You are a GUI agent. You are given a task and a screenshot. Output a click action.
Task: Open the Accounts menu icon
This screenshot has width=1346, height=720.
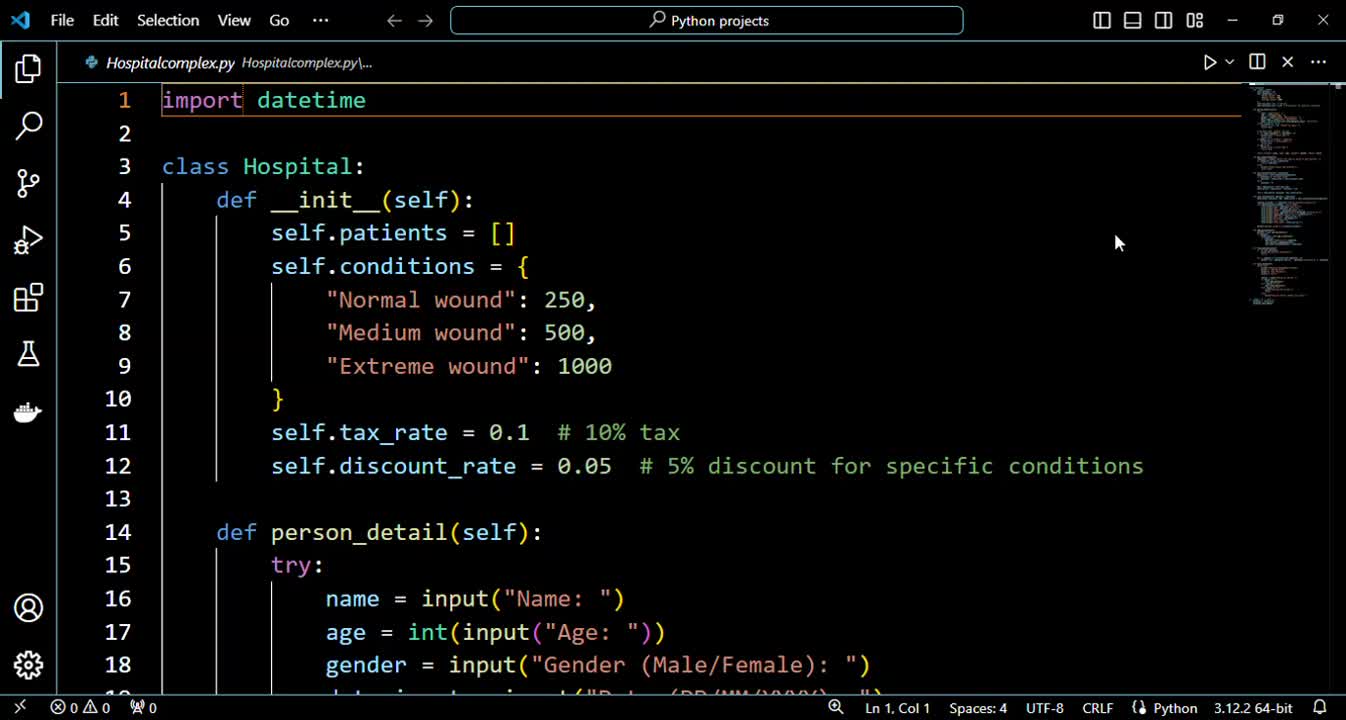click(29, 608)
